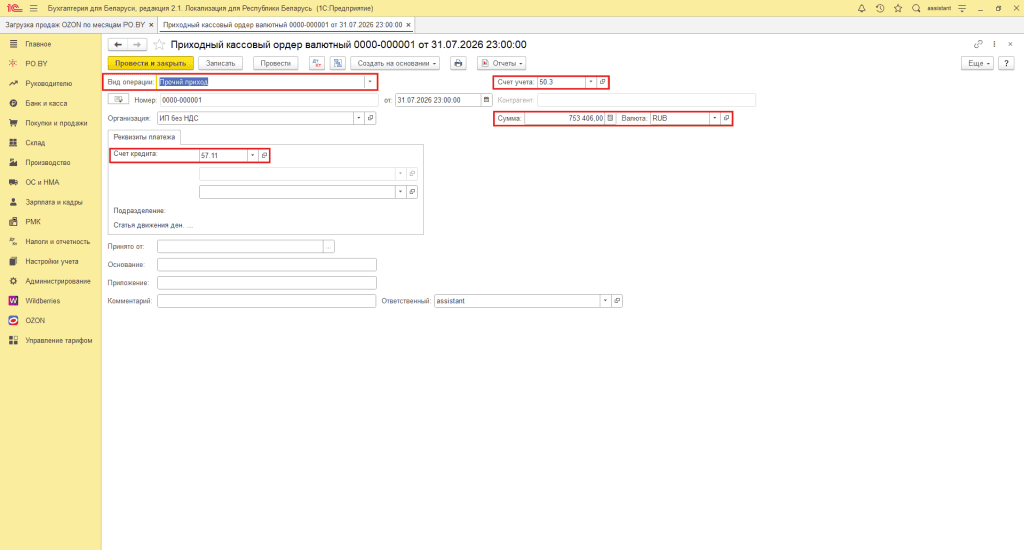This screenshot has height=550, width=1024.
Task: Click Провести button
Action: pos(276,63)
